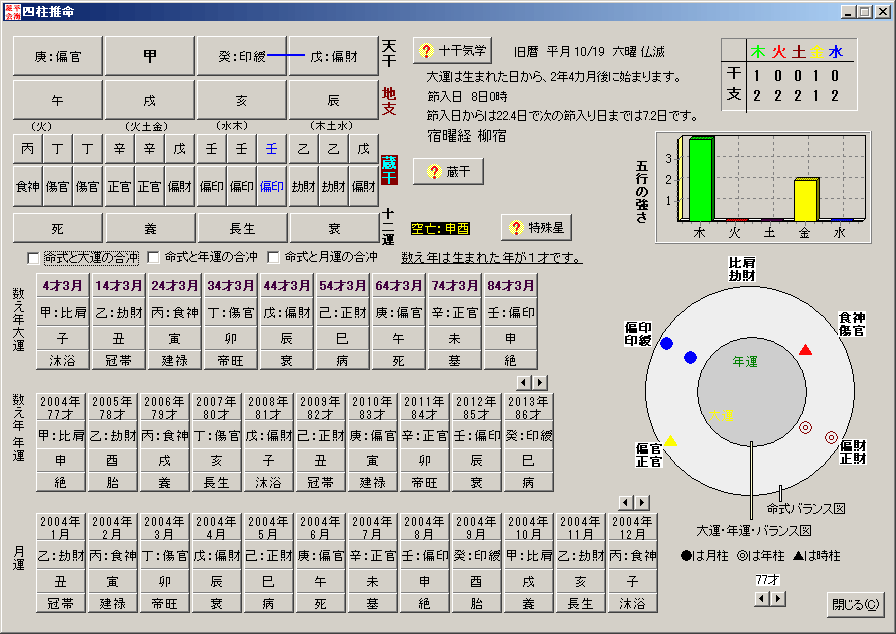Select the 44才3月 大運 column header
The width and height of the screenshot is (896, 634).
286,286
